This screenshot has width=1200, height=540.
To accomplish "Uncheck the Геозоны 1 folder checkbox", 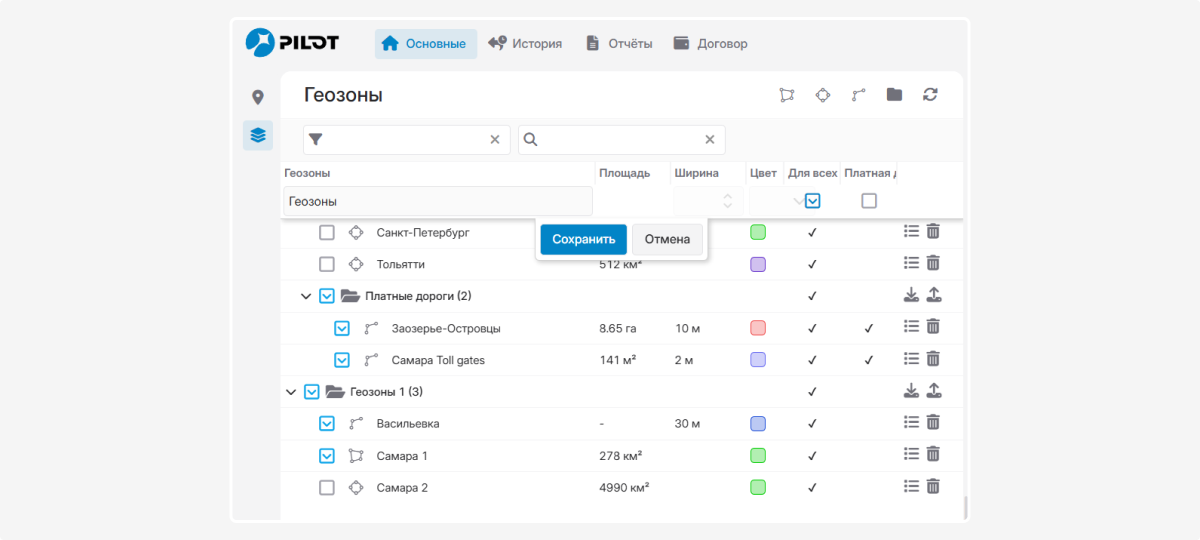I will (x=311, y=392).
